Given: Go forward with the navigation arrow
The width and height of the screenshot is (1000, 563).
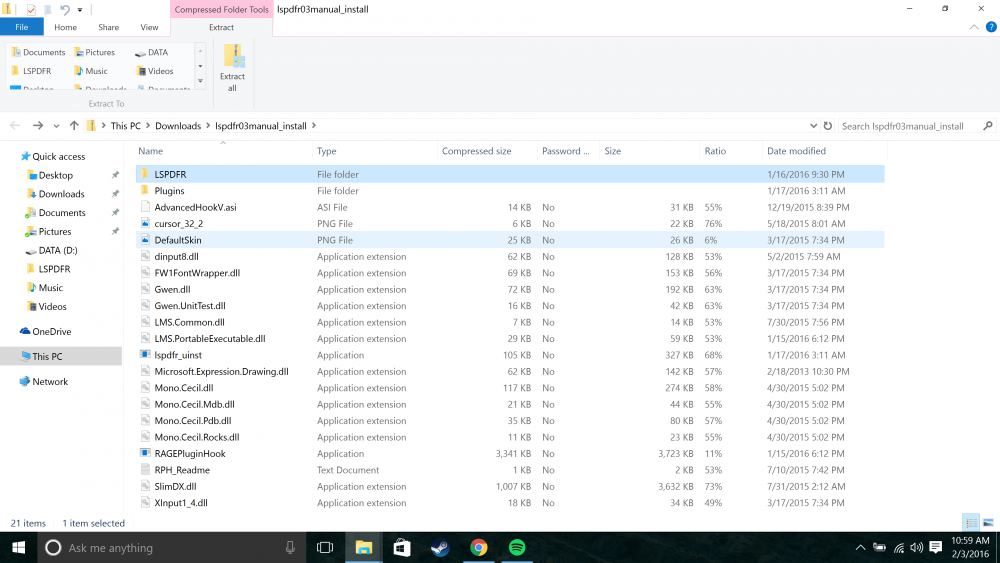Looking at the screenshot, I should (x=38, y=126).
